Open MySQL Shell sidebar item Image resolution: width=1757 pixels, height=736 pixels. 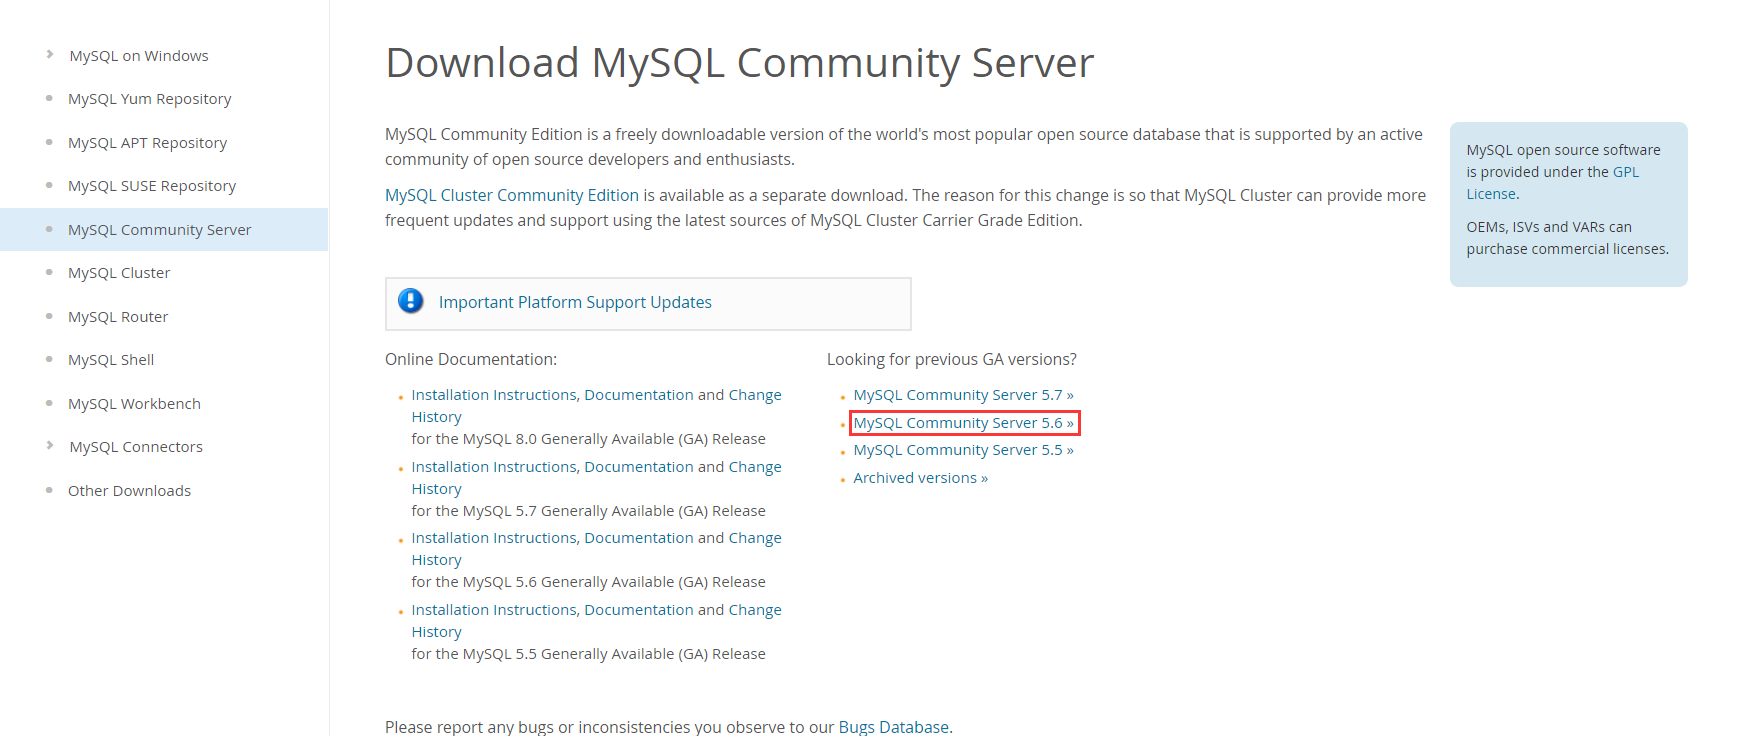pyautogui.click(x=111, y=360)
